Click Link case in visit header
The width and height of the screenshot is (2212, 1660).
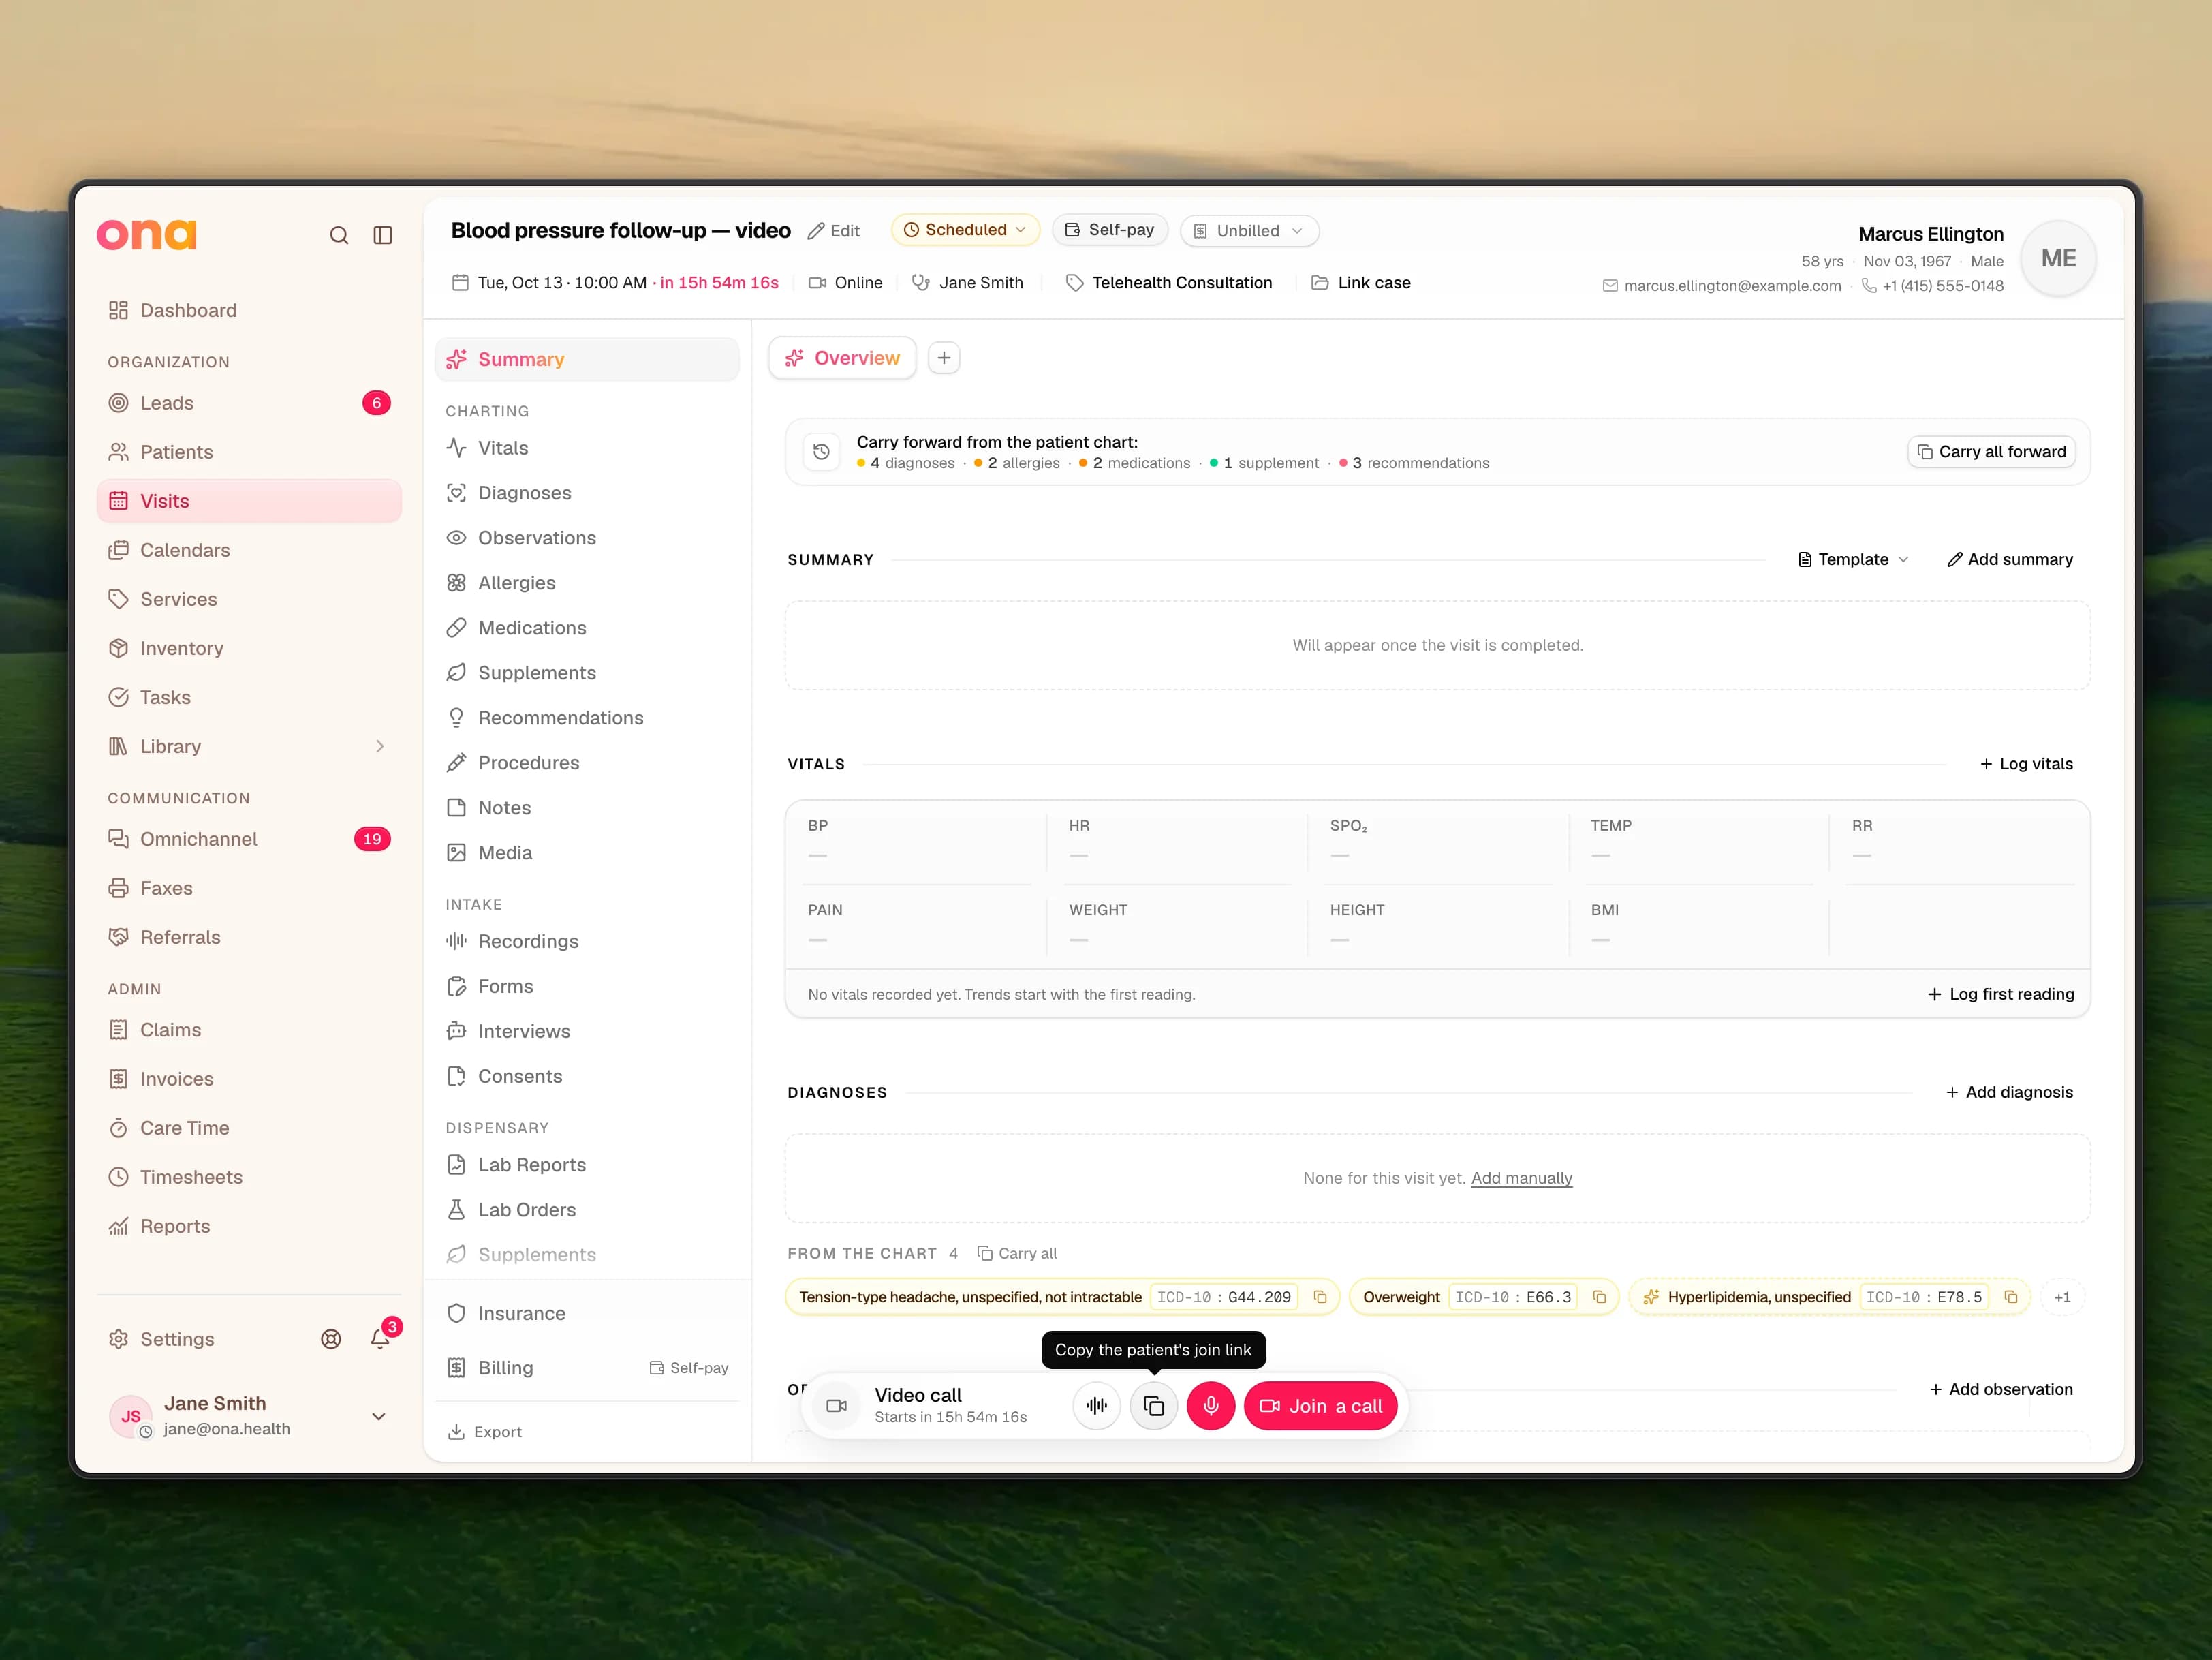pos(1361,283)
